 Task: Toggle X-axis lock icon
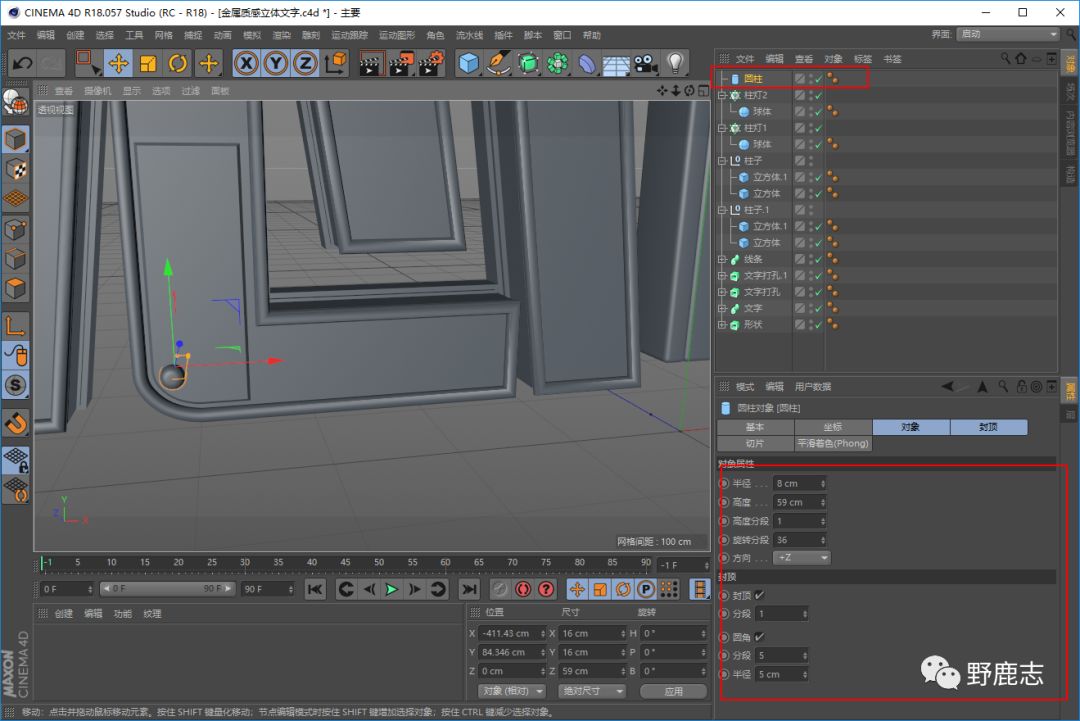pos(246,64)
